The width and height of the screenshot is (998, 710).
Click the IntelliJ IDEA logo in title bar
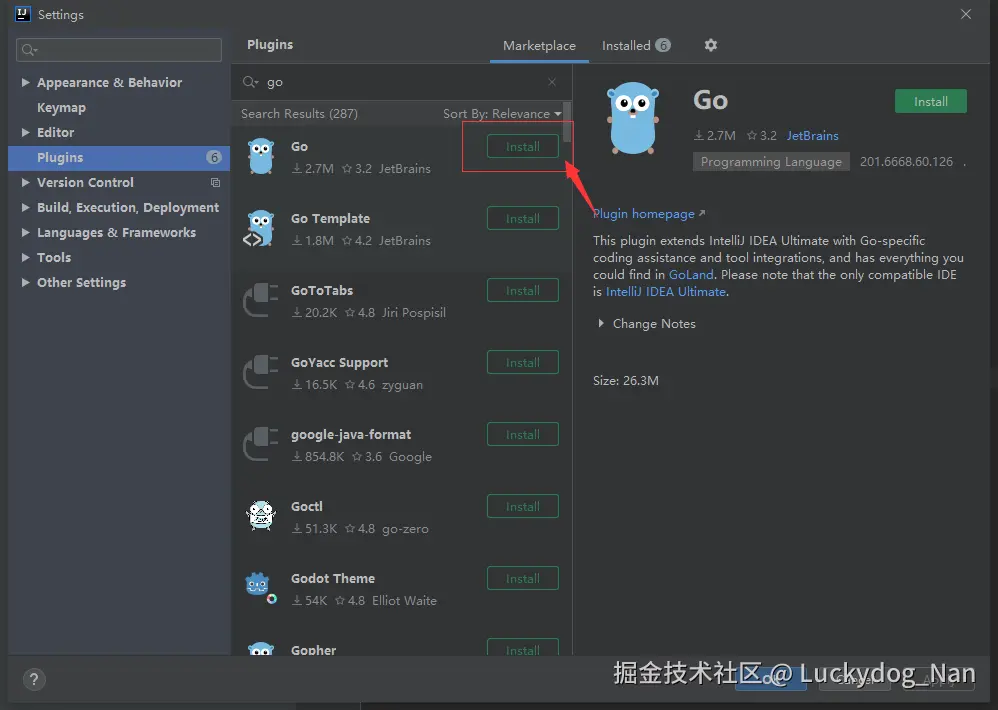[22, 14]
